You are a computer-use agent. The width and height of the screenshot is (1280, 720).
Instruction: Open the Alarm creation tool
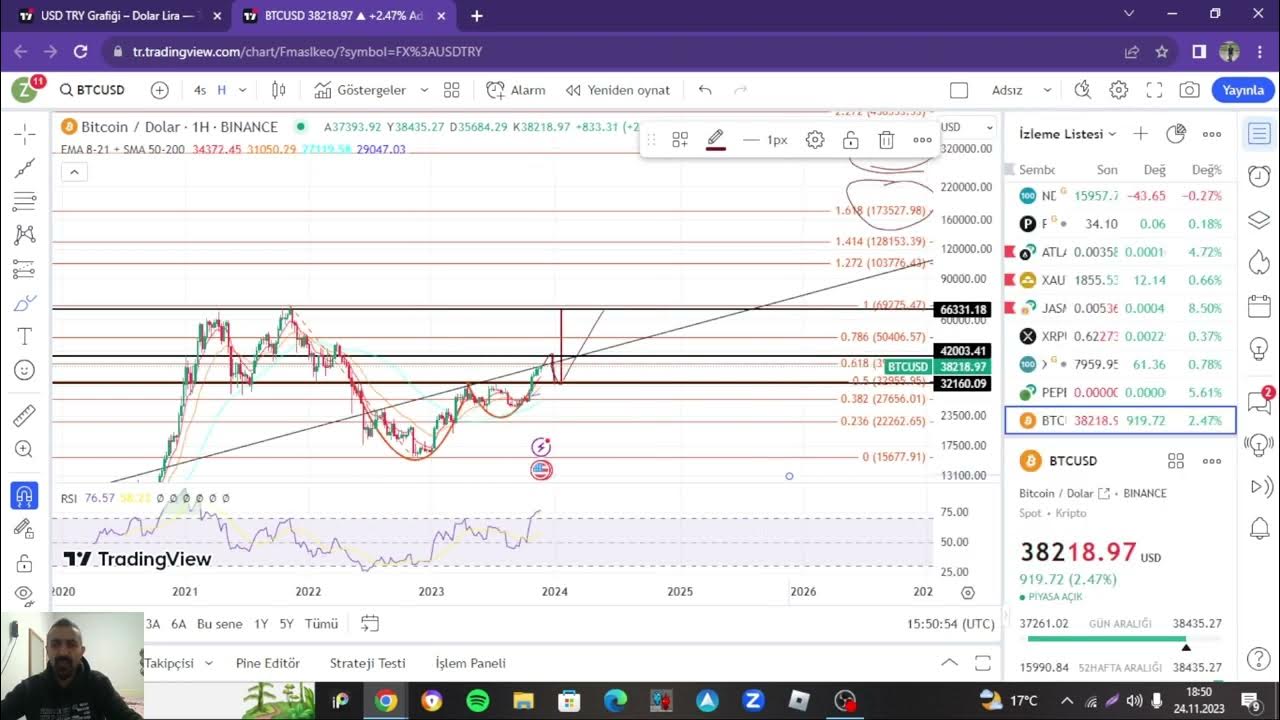(516, 90)
